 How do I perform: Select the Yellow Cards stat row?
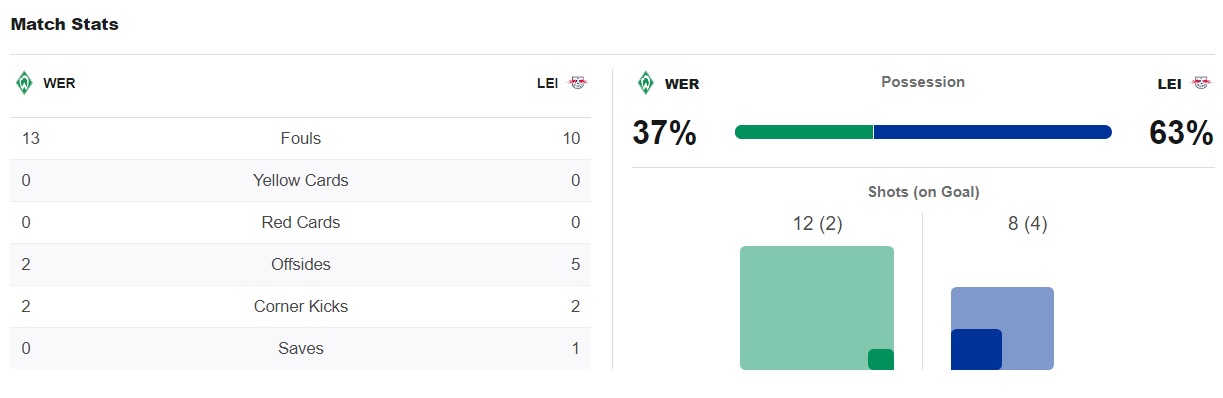click(300, 181)
